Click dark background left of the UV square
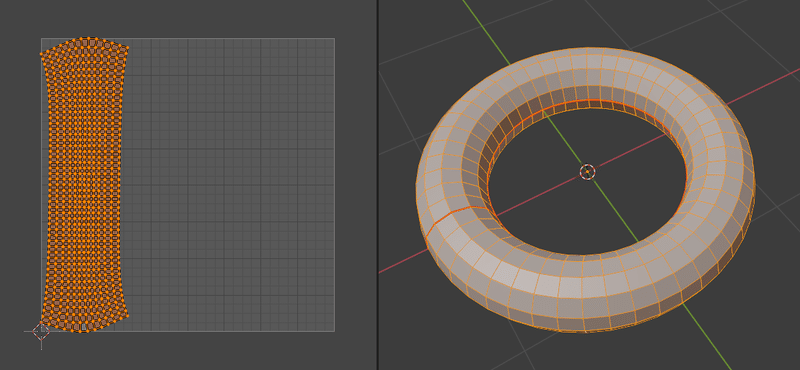The width and height of the screenshot is (800, 370). pyautogui.click(x=20, y=184)
